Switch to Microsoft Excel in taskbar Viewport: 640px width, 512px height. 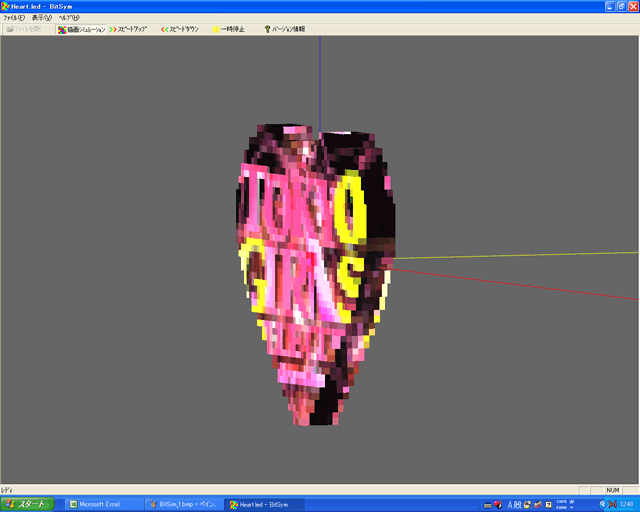tap(104, 504)
